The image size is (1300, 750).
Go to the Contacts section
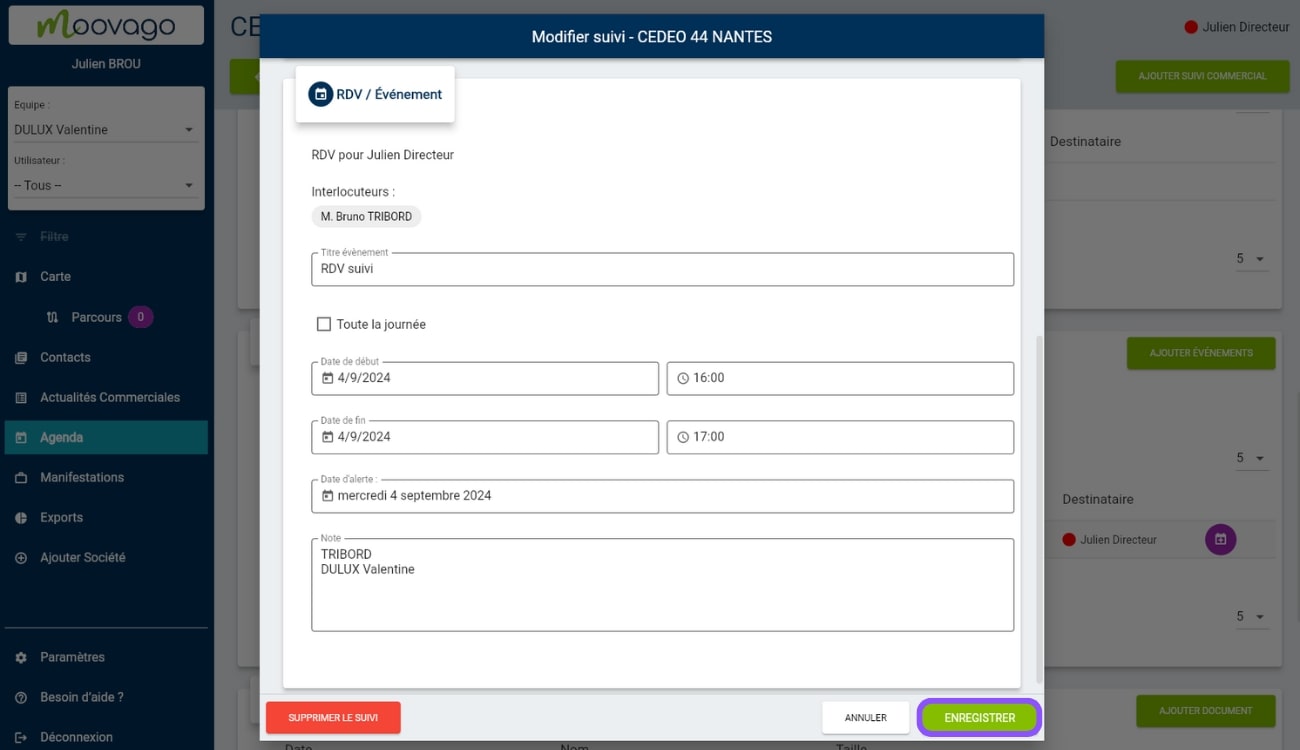(x=106, y=357)
